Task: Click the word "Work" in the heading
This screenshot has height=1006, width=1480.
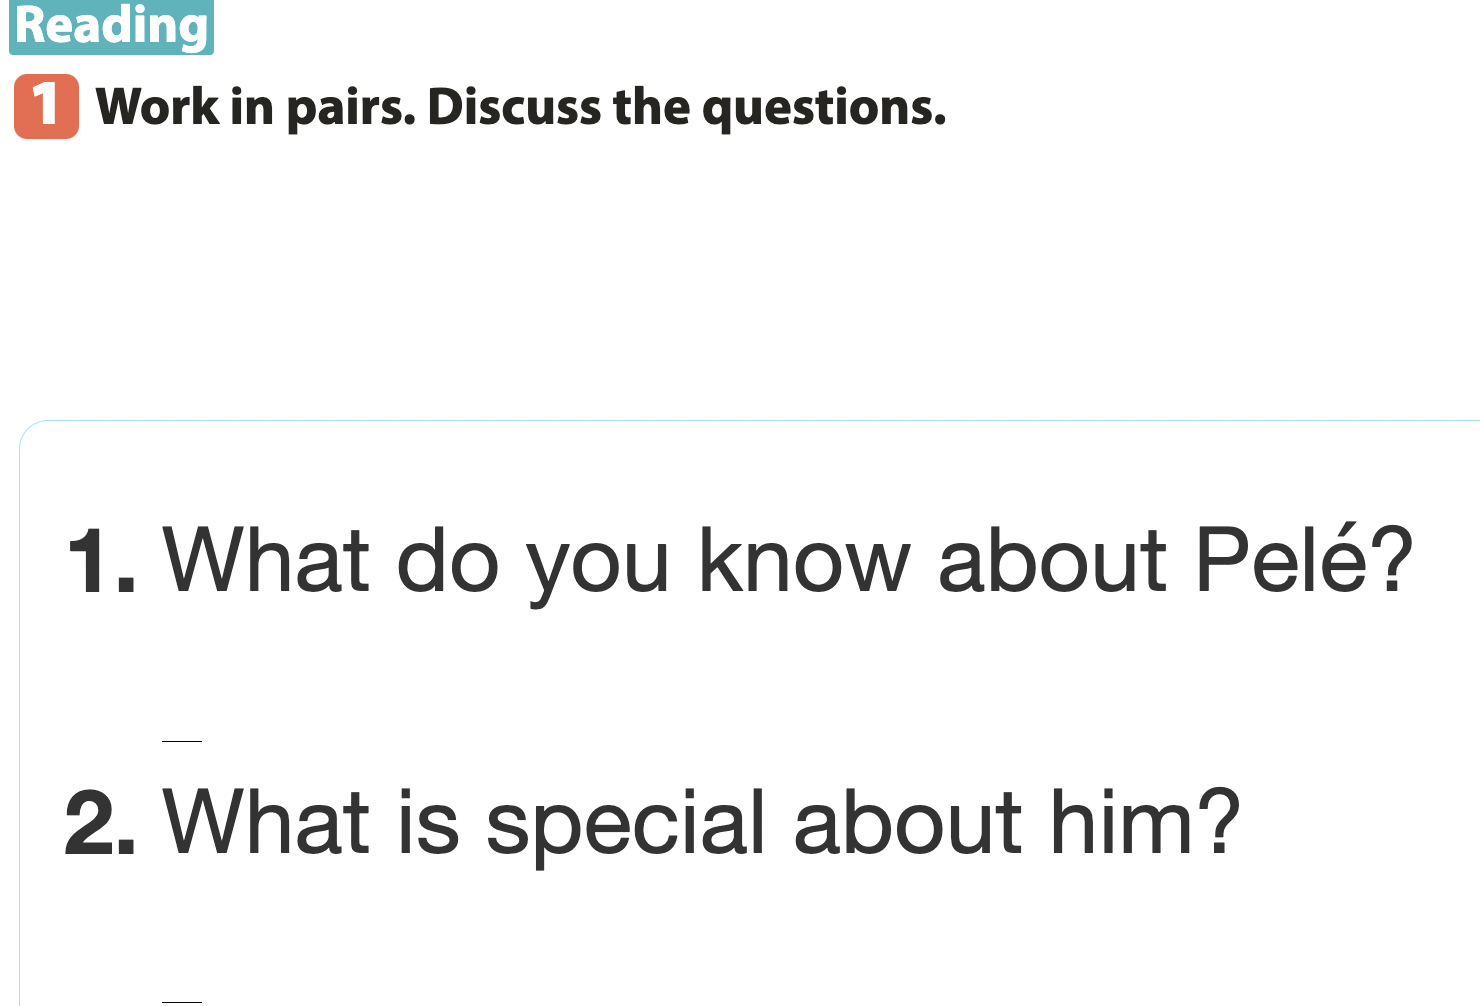Action: pos(157,107)
